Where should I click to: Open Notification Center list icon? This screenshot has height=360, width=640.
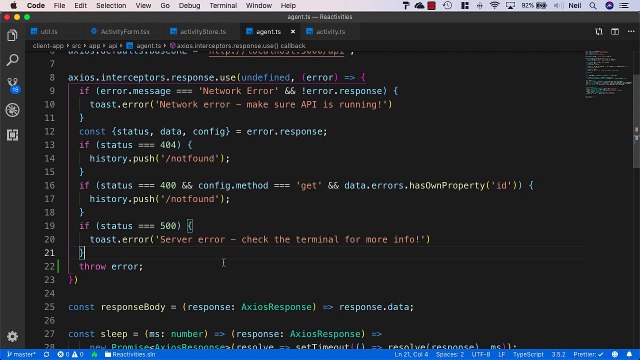(624, 5)
